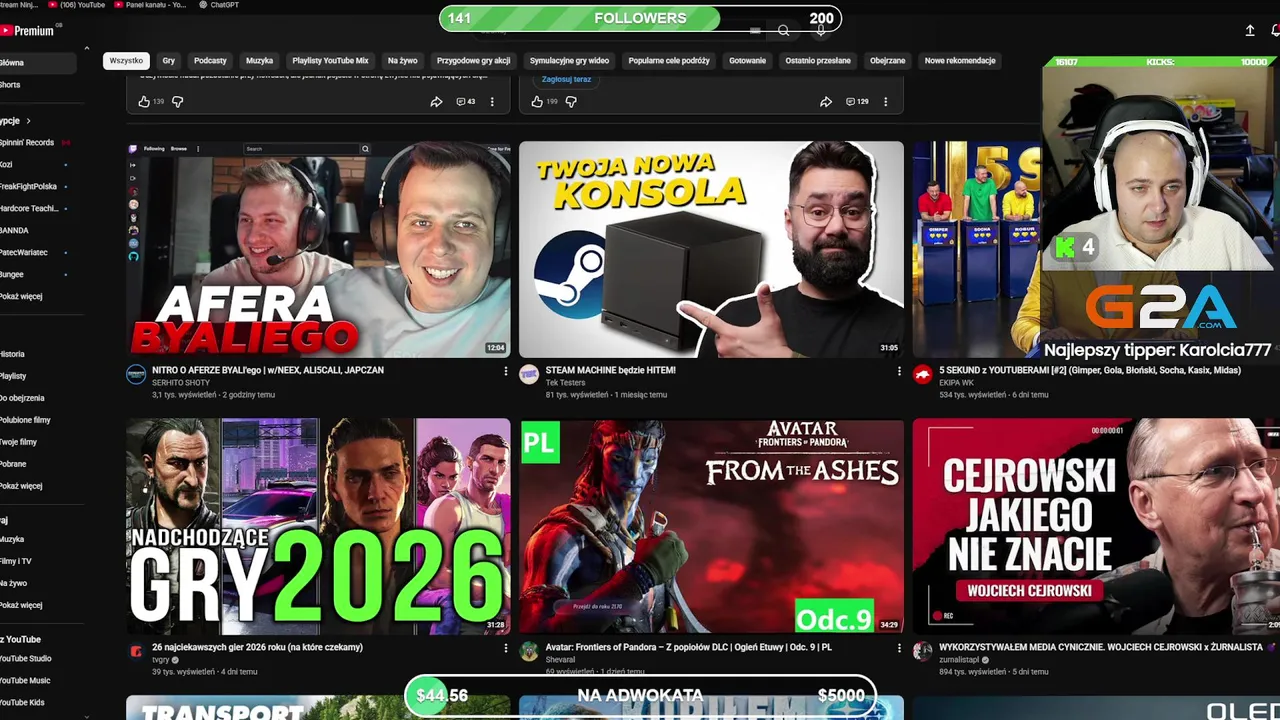
Task: Open options menu for Avatar Frontiers video
Action: coord(898,648)
